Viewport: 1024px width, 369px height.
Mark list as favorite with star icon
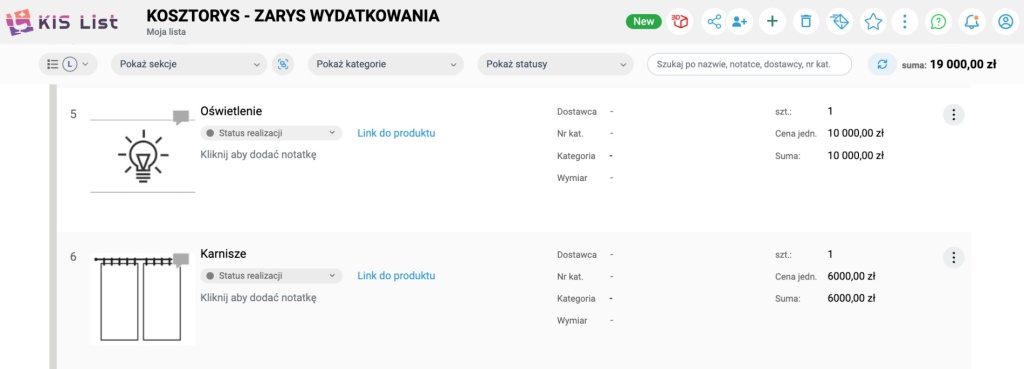coord(873,22)
